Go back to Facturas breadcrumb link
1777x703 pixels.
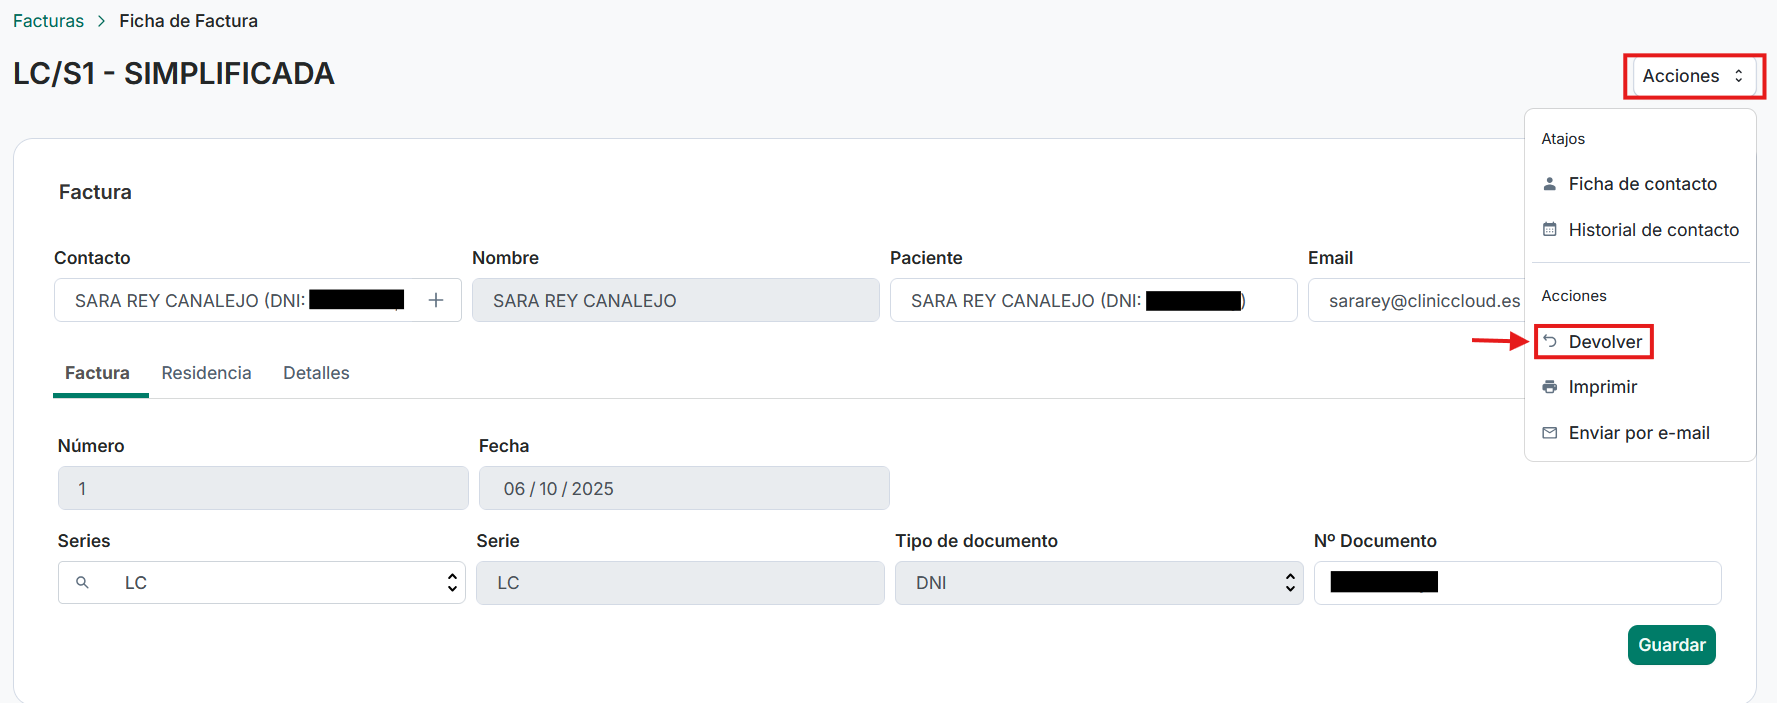click(48, 21)
